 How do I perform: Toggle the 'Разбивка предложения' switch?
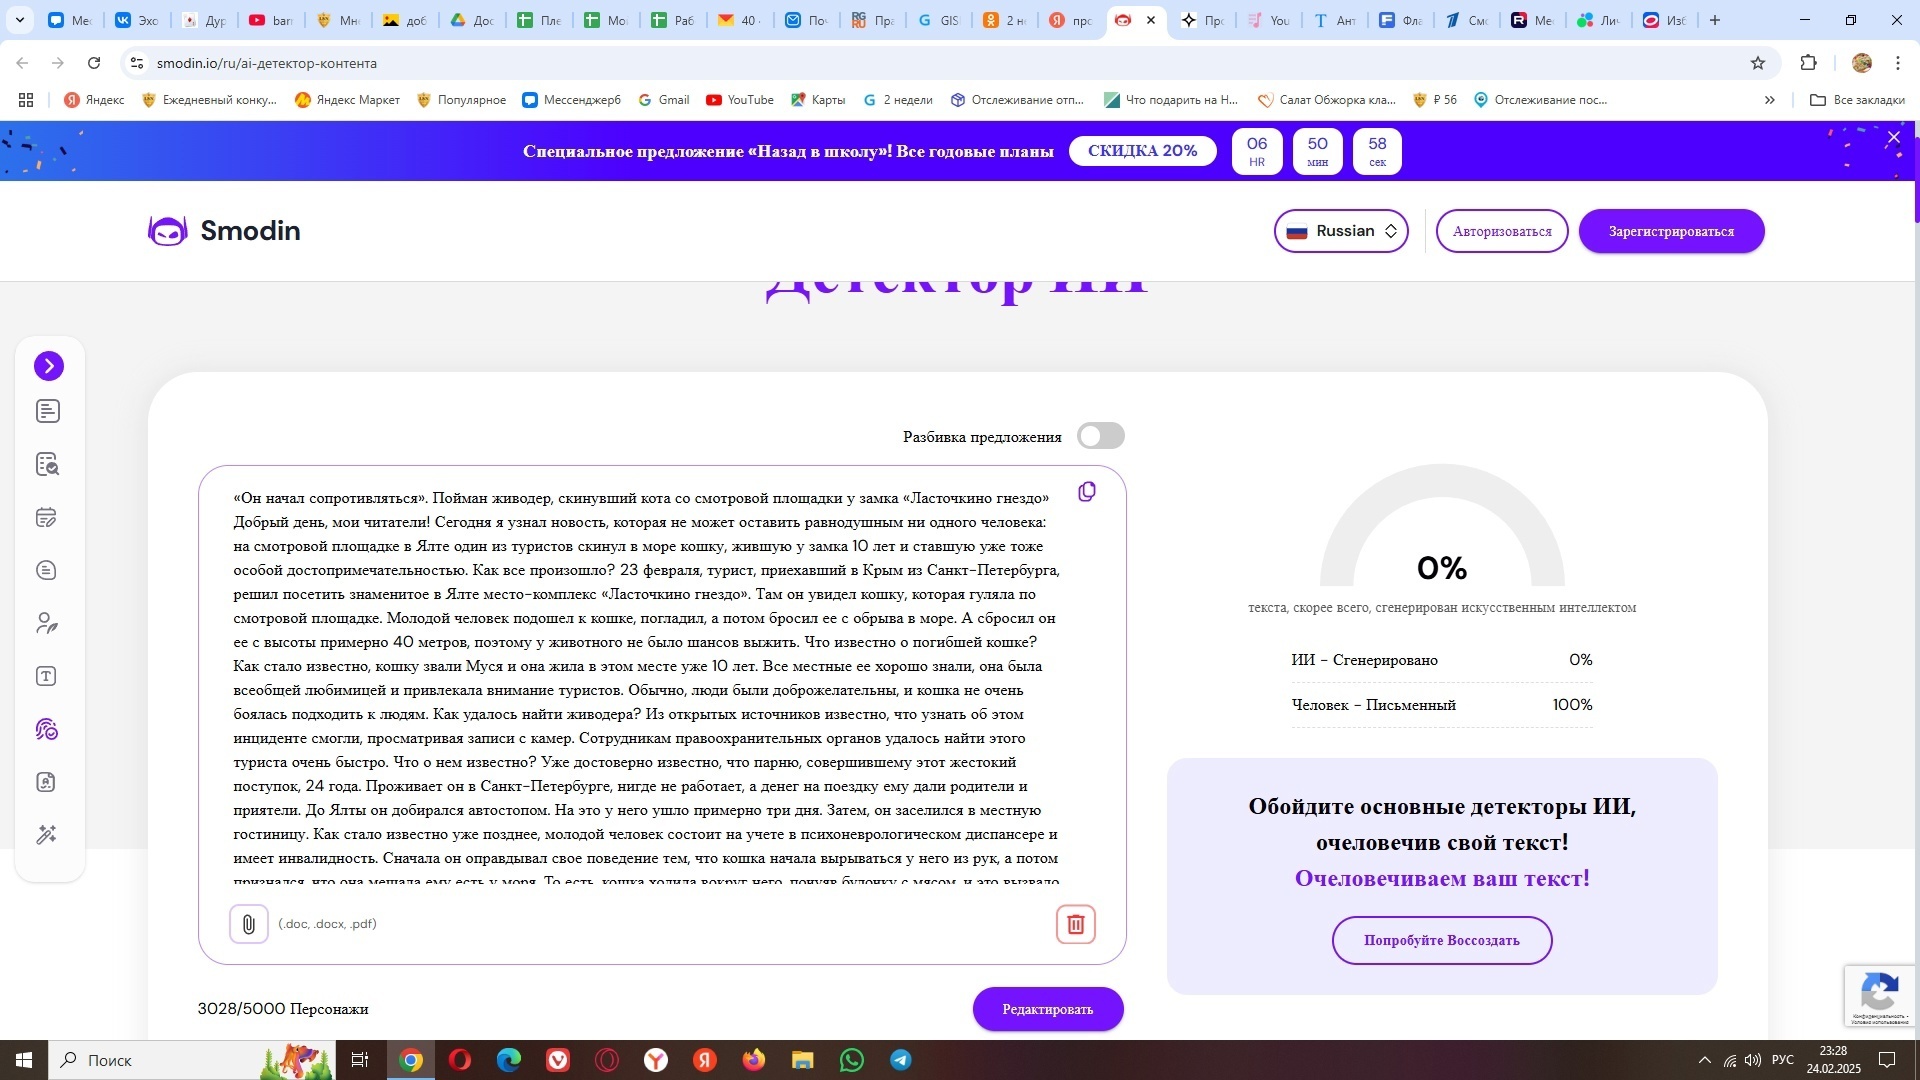point(1100,436)
